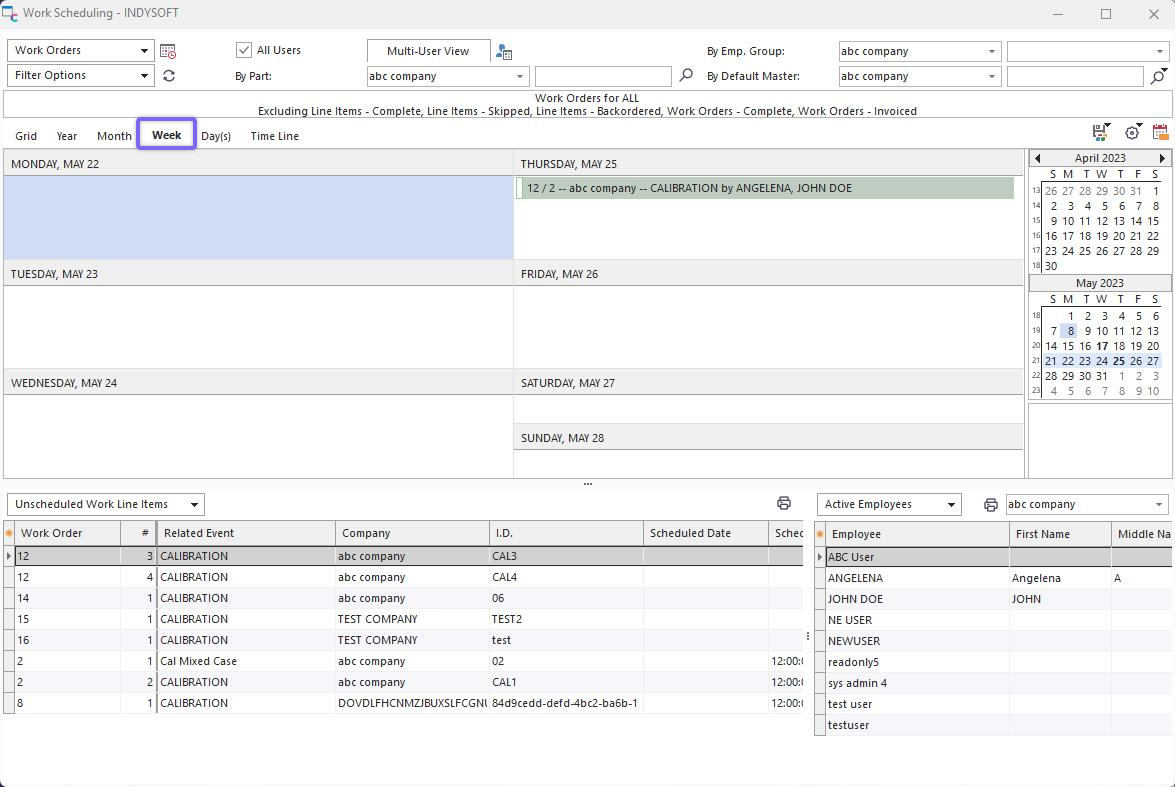Image resolution: width=1175 pixels, height=787 pixels.
Task: Go to next month in mini calendar
Action: tap(1162, 158)
